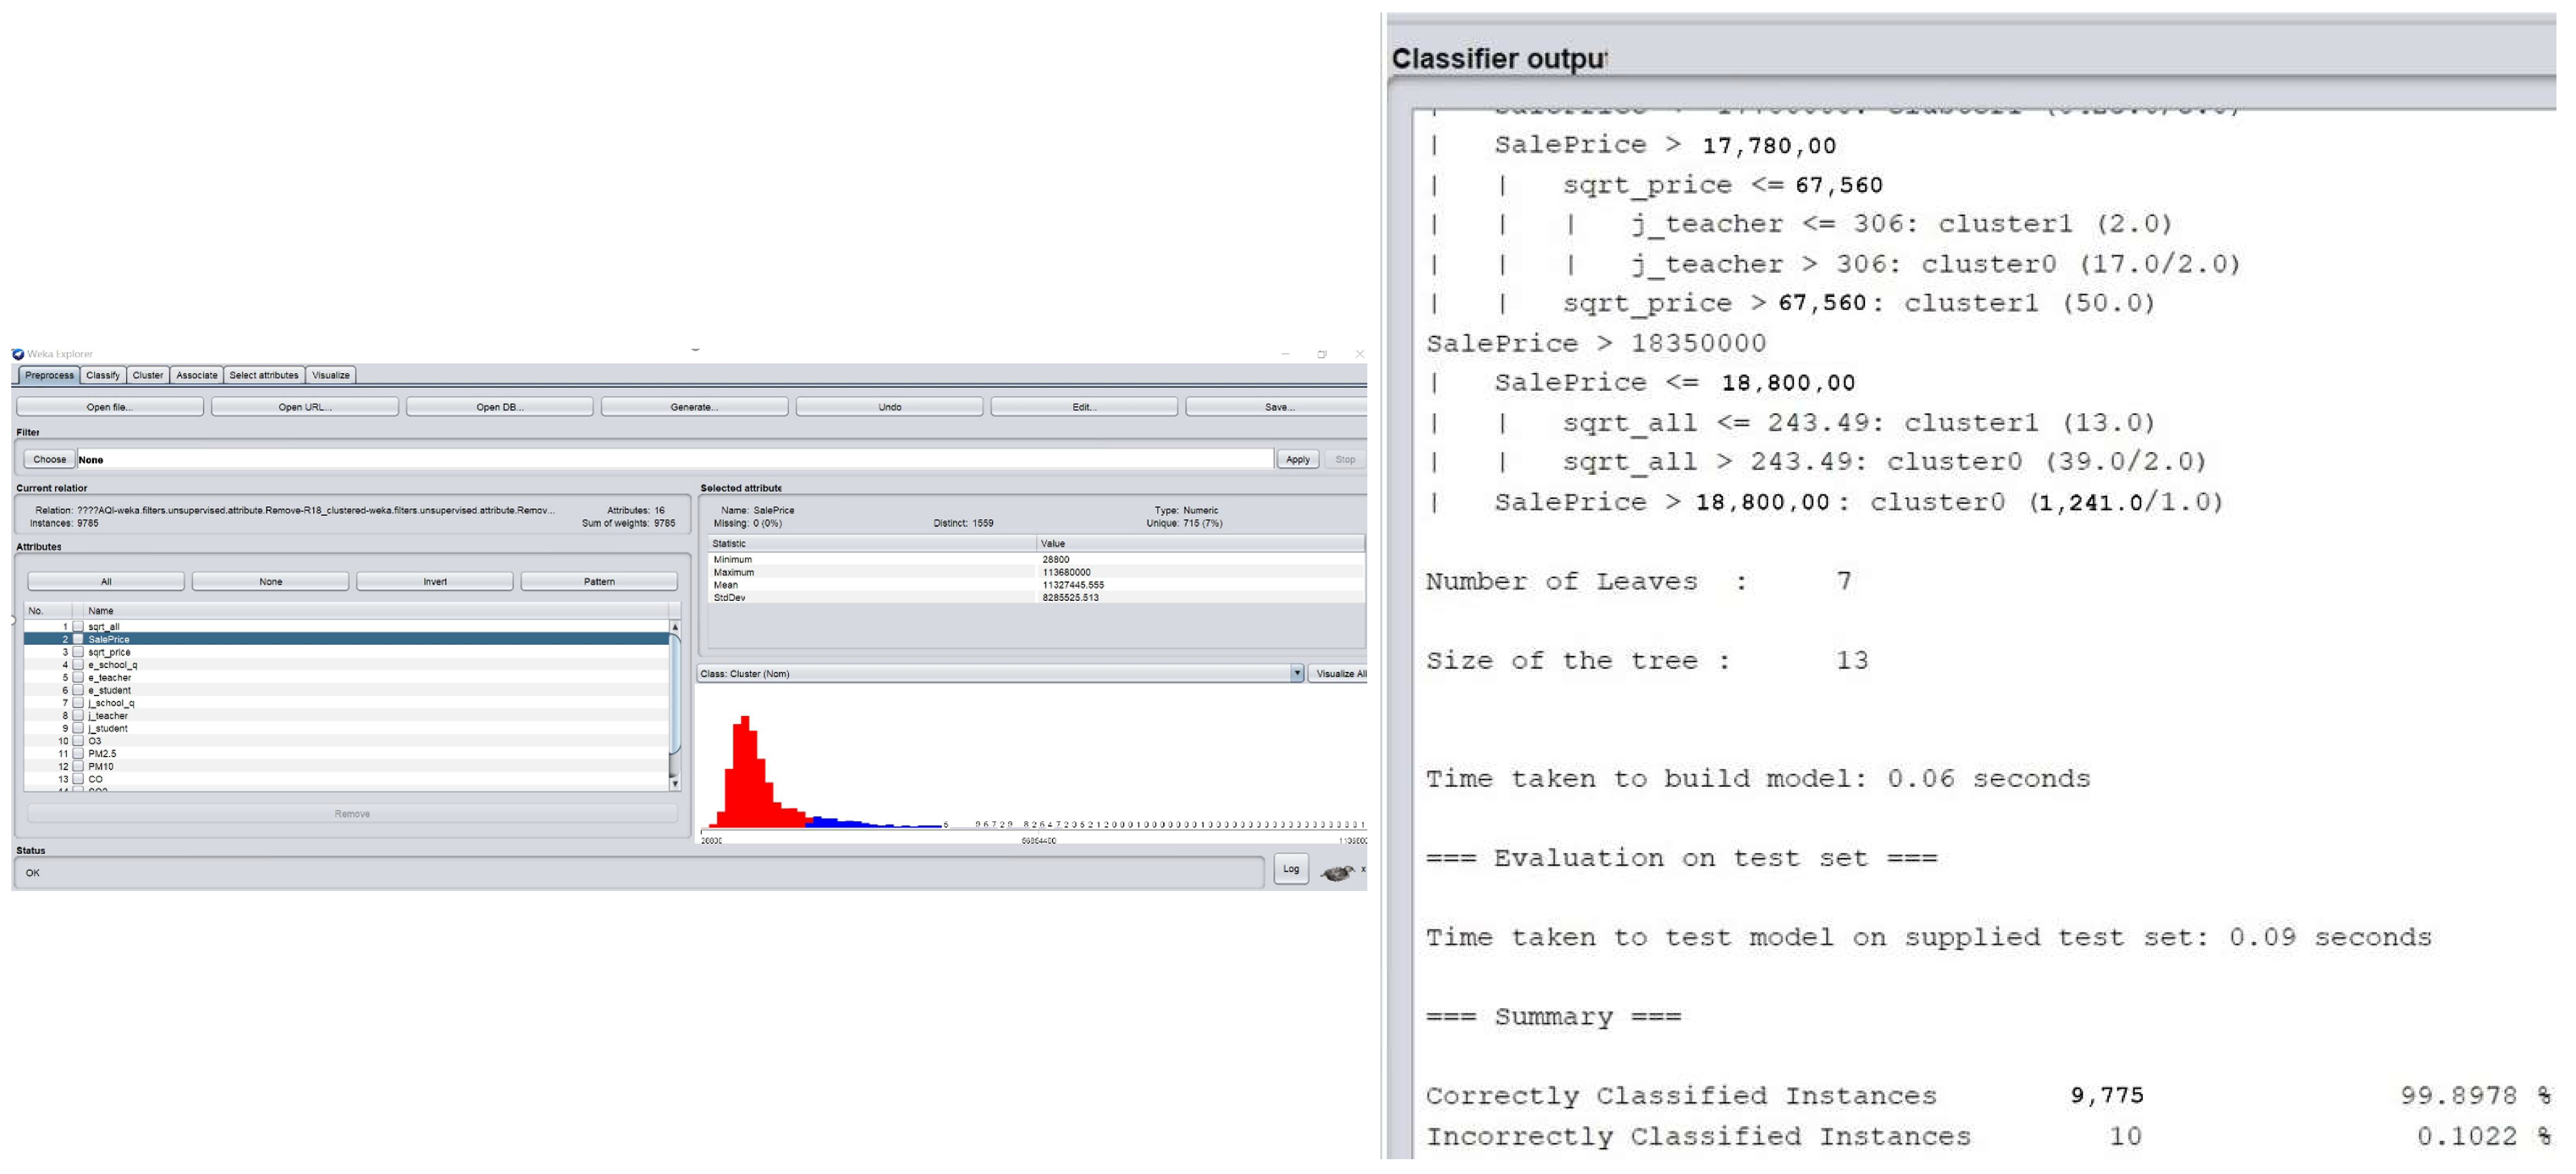2576x1174 pixels.
Task: Click the Invert selection button
Action: (x=434, y=582)
